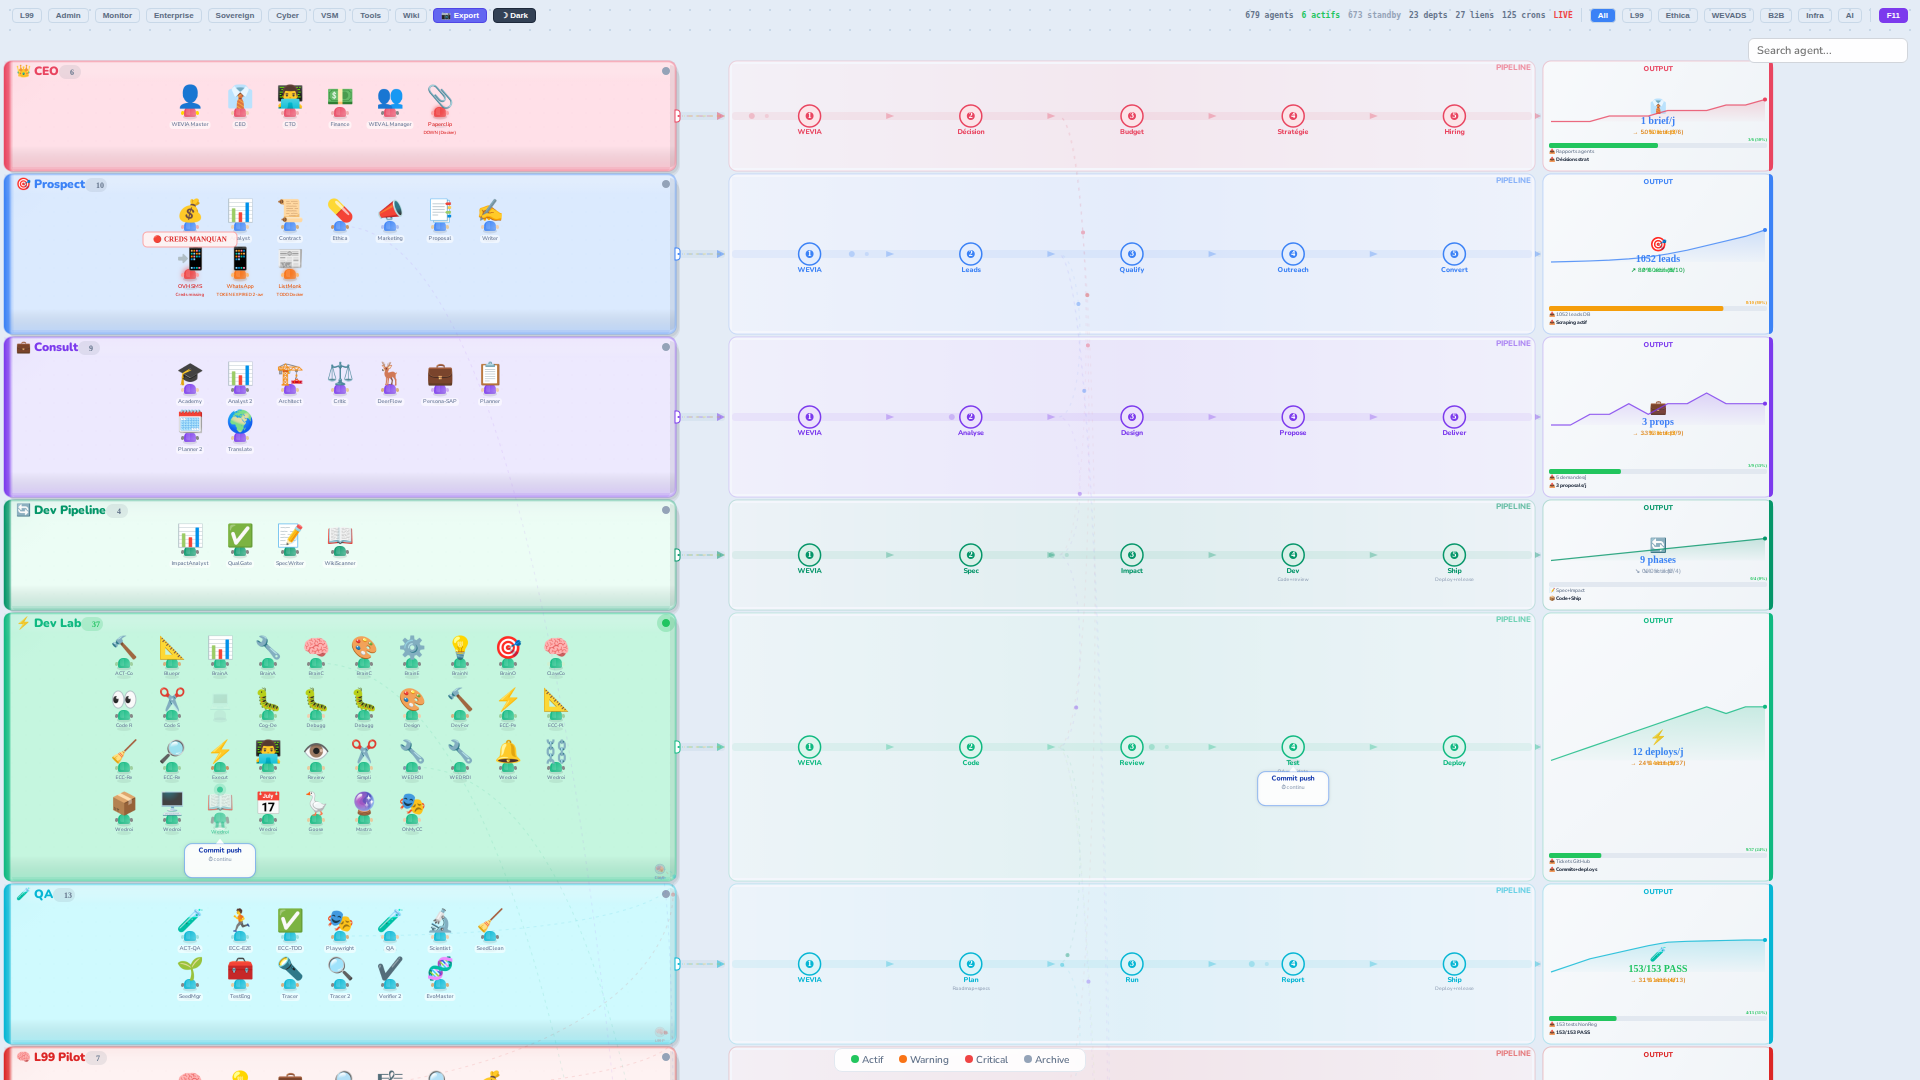Image resolution: width=1920 pixels, height=1080 pixels.
Task: Switch to the WEVADS filter tab
Action: (x=1729, y=15)
